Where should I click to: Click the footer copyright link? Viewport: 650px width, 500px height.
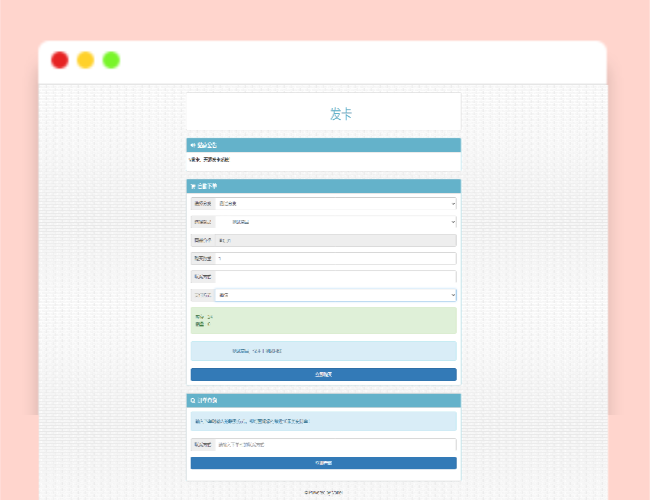pyautogui.click(x=323, y=492)
